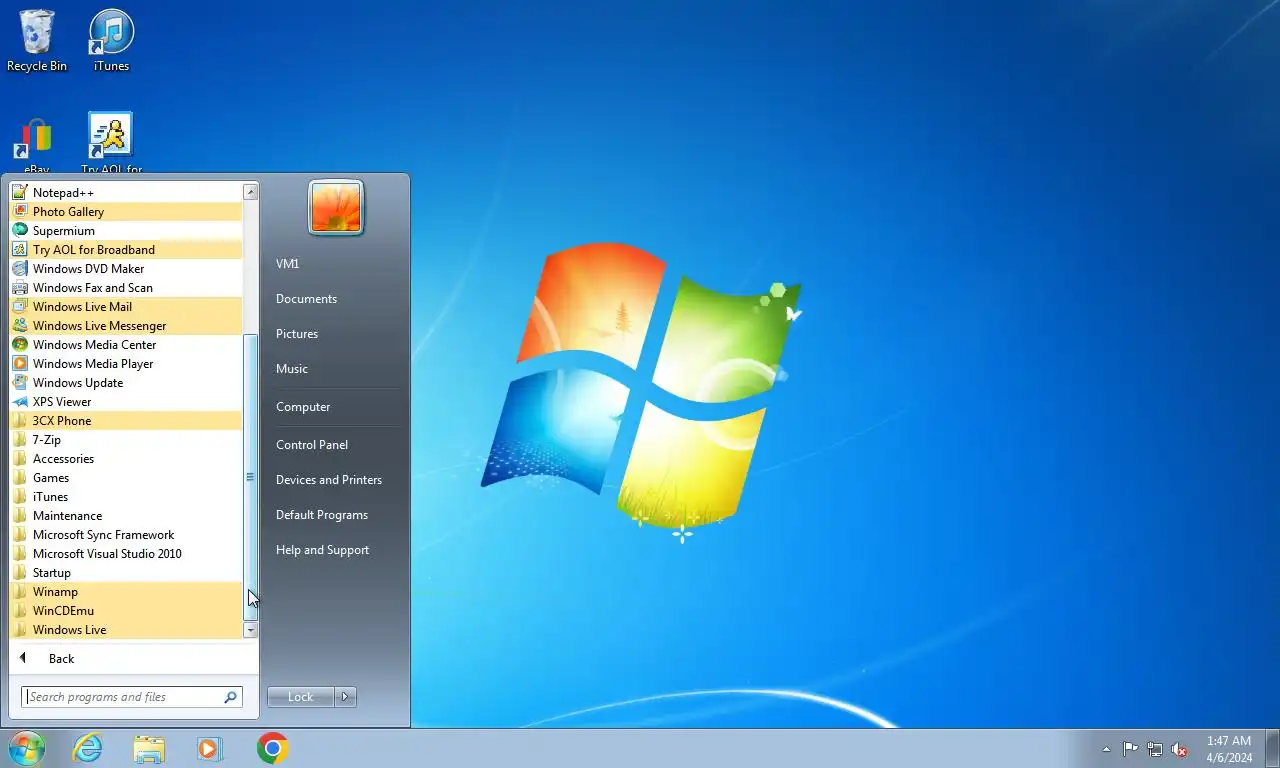Image resolution: width=1280 pixels, height=768 pixels.
Task: Open Default Programs
Action: 336,515
